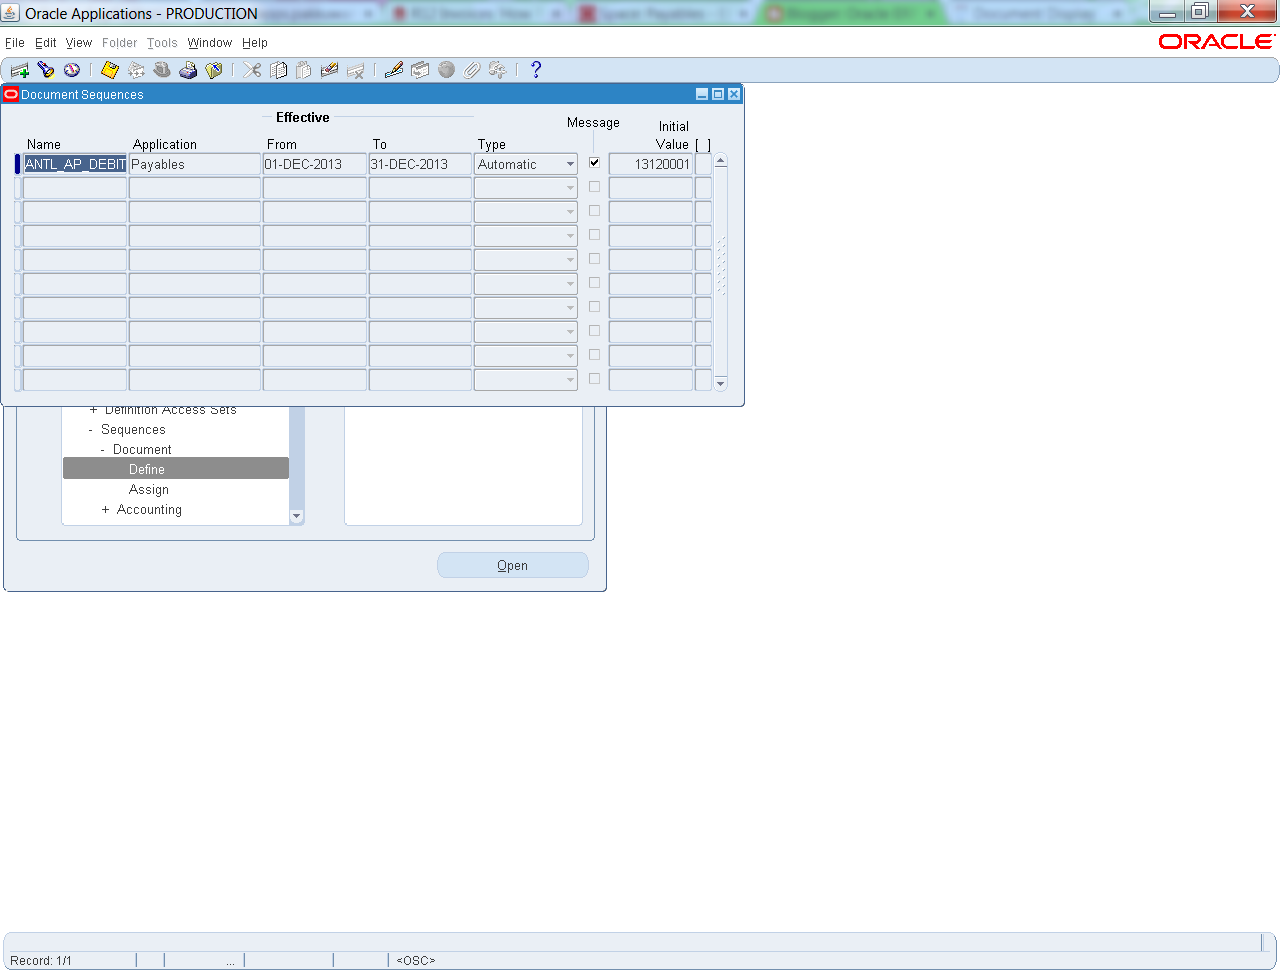Click the Edit Field pencil icon
This screenshot has width=1280, height=976.
pyautogui.click(x=394, y=70)
